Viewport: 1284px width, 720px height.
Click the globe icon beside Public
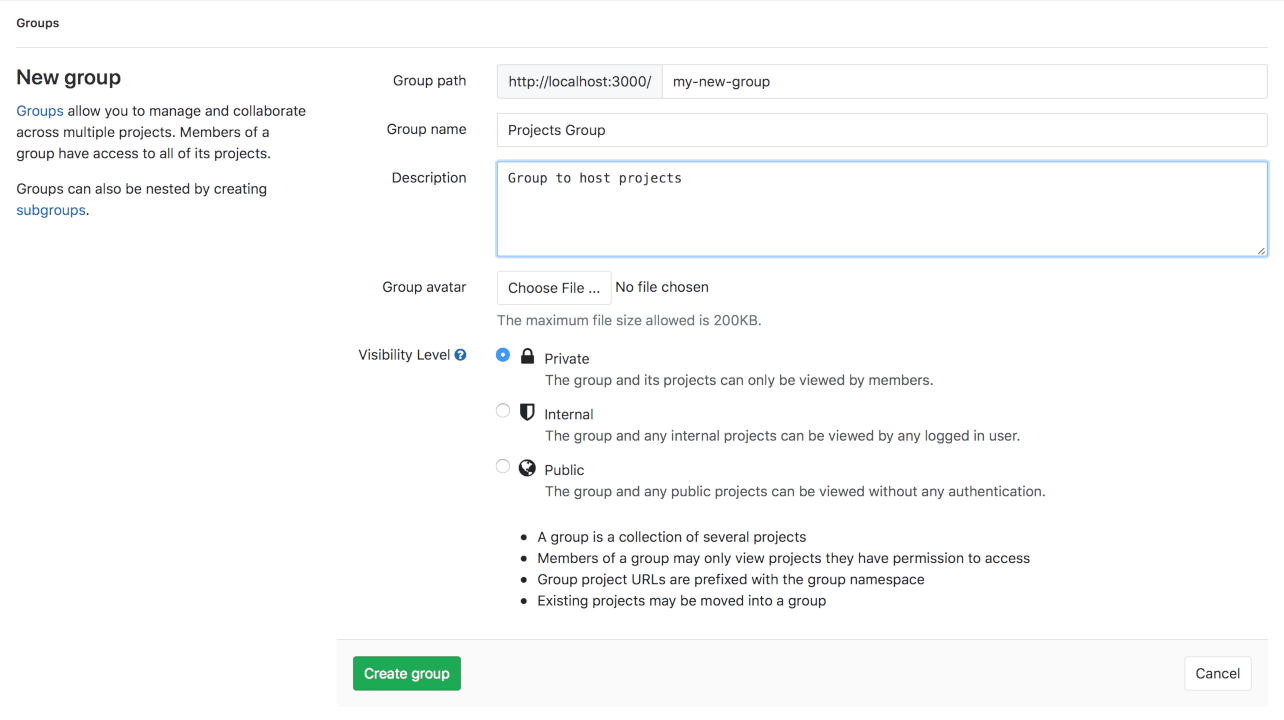[x=527, y=468]
